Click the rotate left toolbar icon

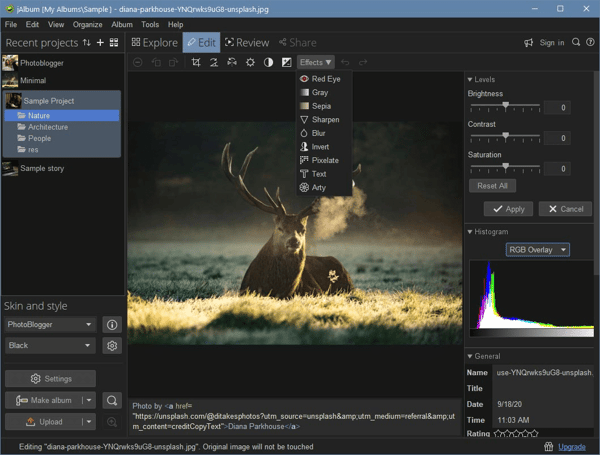tap(156, 62)
